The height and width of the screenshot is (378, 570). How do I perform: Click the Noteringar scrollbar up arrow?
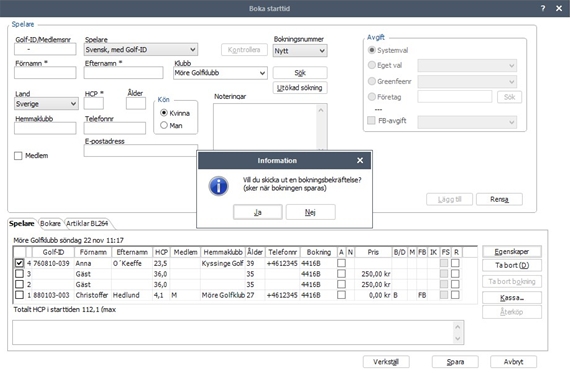point(321,110)
